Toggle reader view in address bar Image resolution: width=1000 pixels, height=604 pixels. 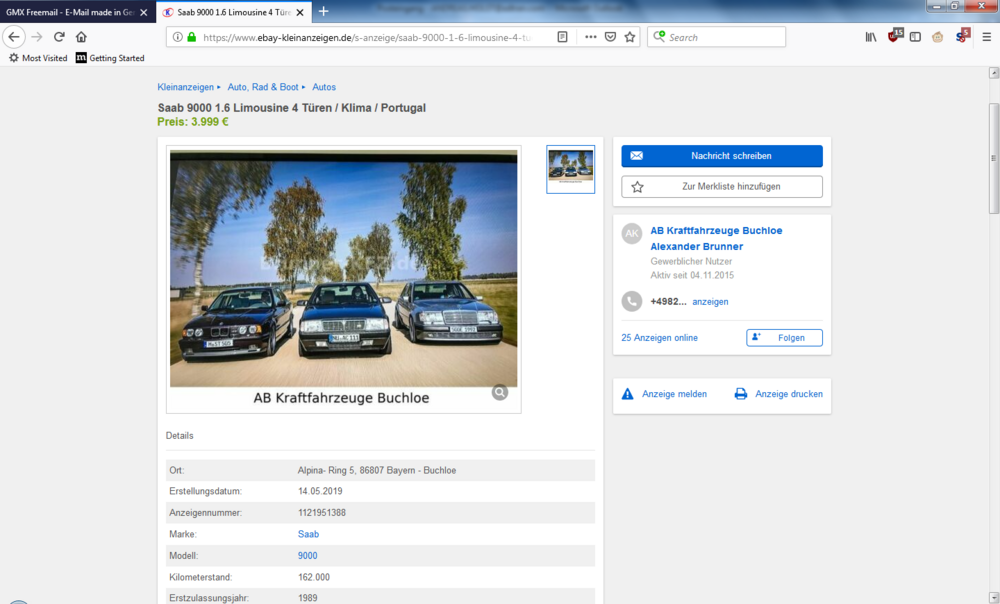click(562, 37)
